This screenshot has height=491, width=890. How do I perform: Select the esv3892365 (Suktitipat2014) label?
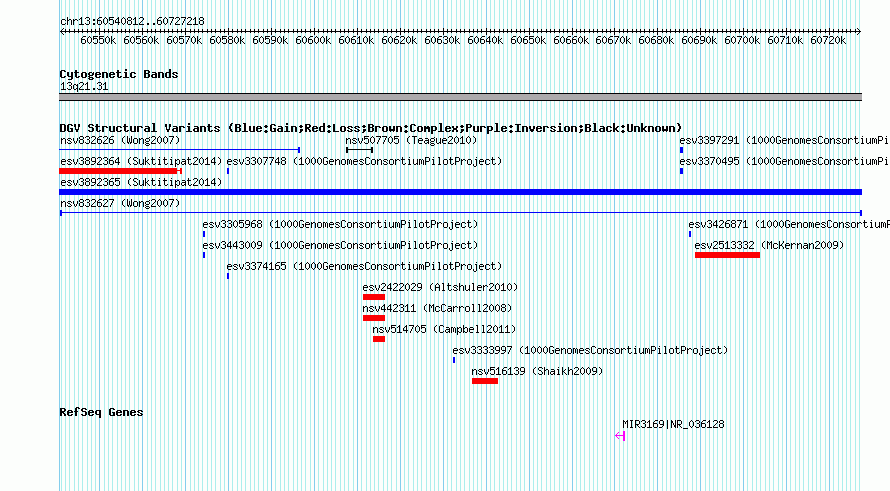tap(141, 182)
